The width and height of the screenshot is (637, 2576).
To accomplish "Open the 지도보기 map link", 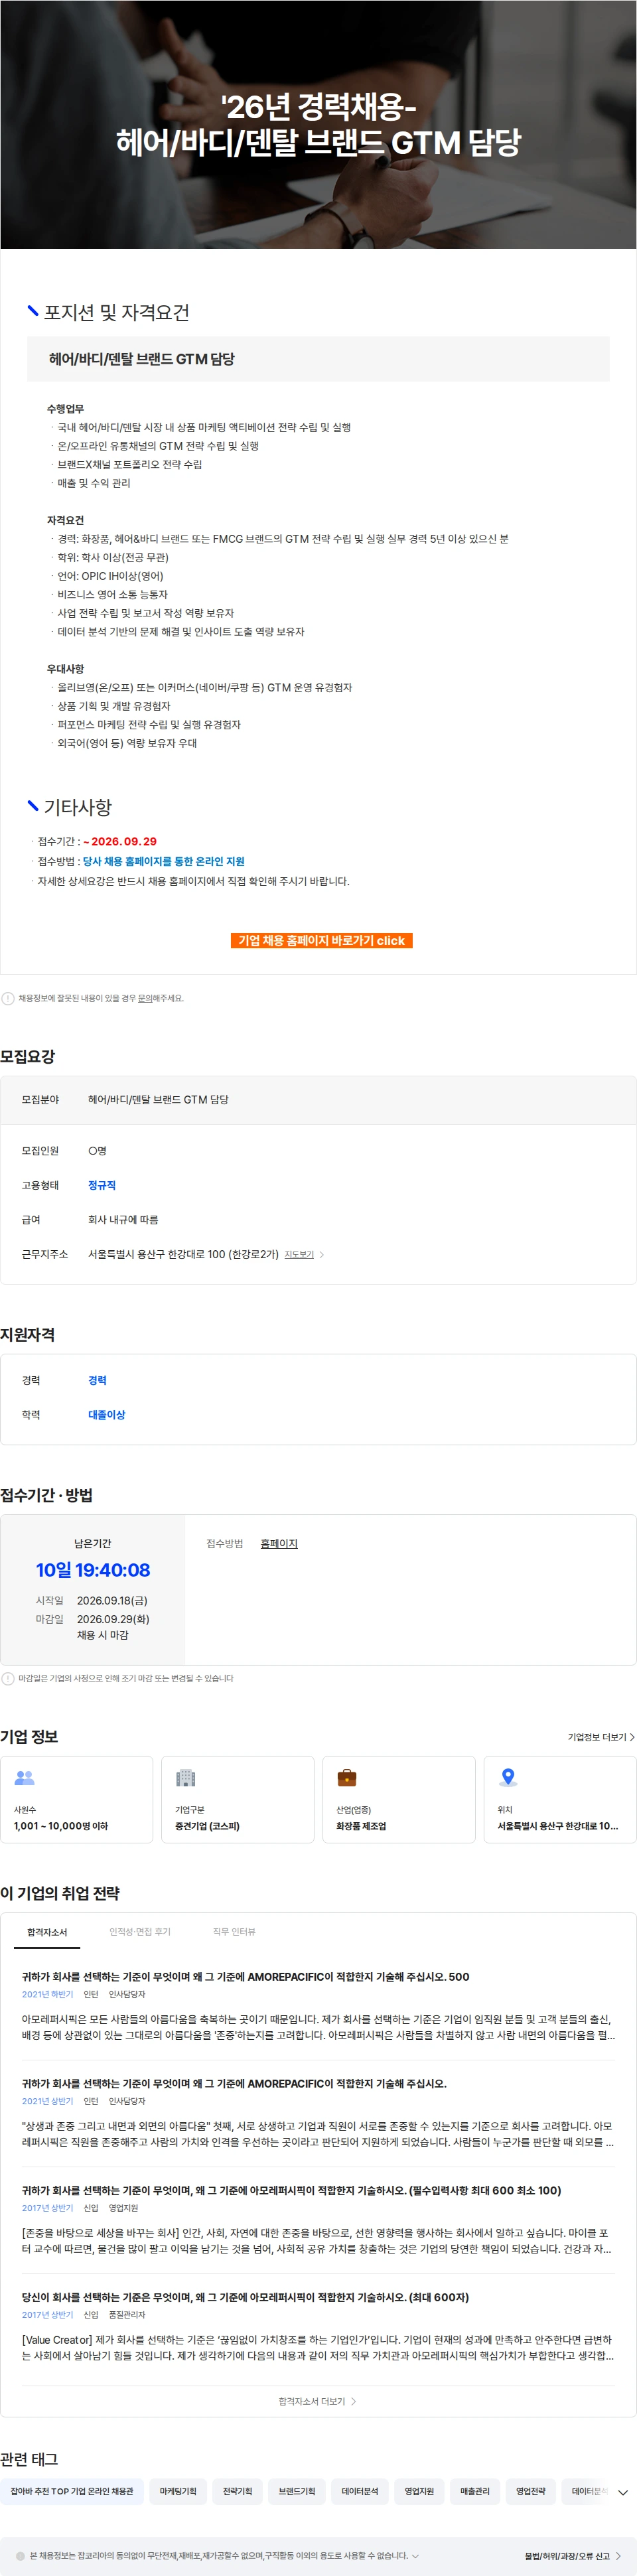I will coord(299,1254).
